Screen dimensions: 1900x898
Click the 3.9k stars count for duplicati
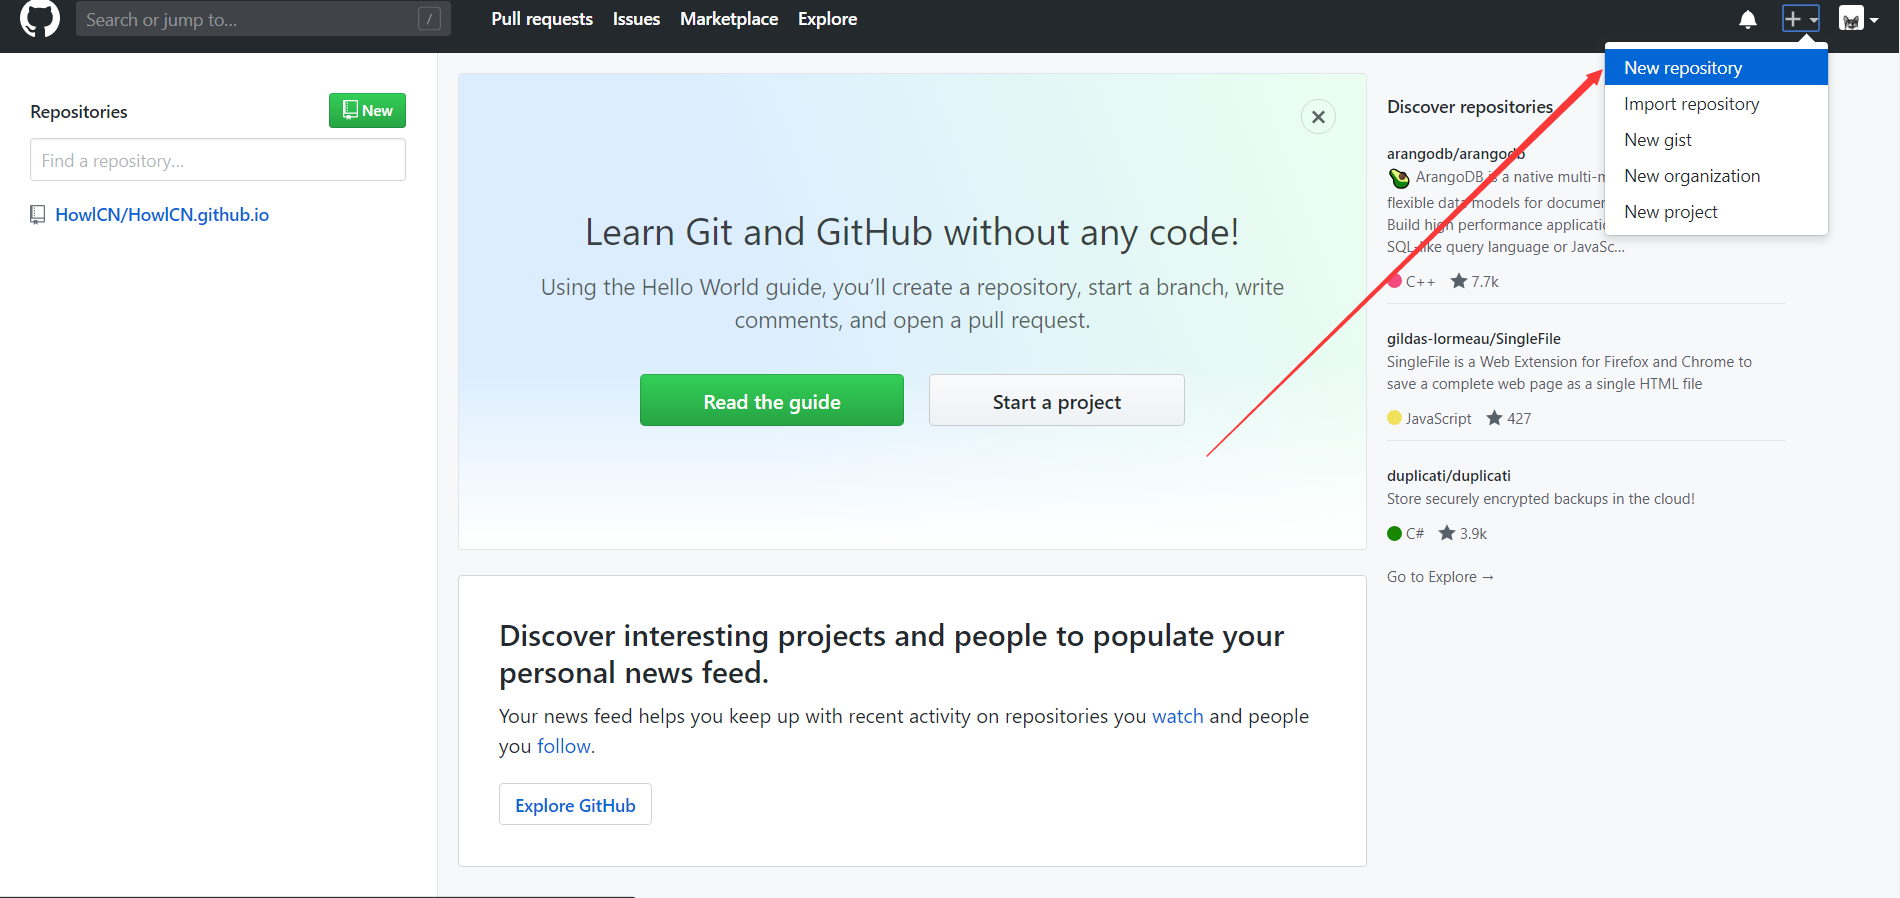pos(1463,533)
